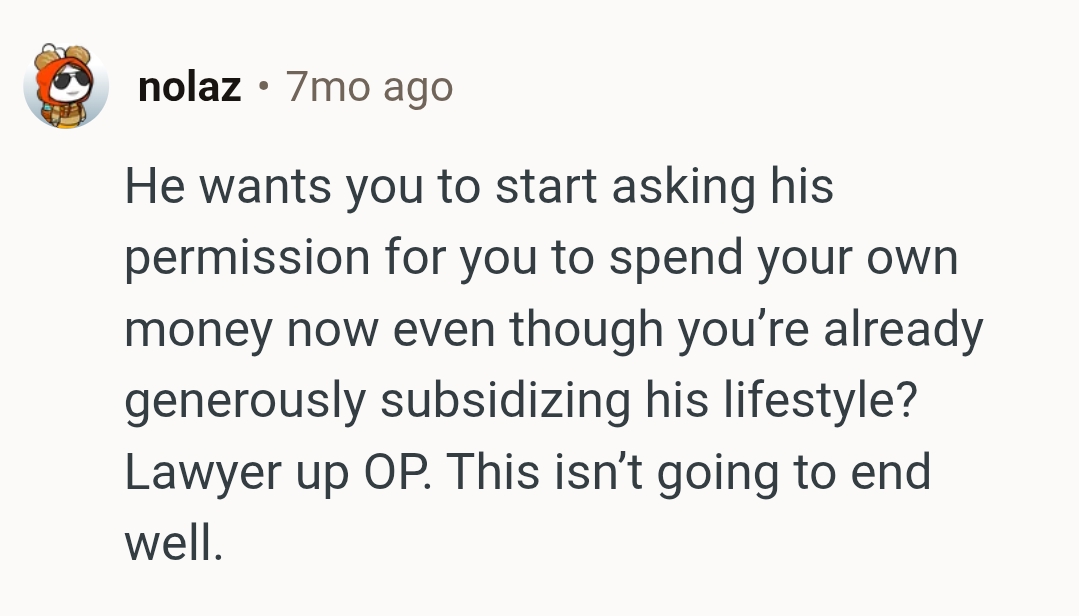Click the word "already" in the comment

(903, 329)
